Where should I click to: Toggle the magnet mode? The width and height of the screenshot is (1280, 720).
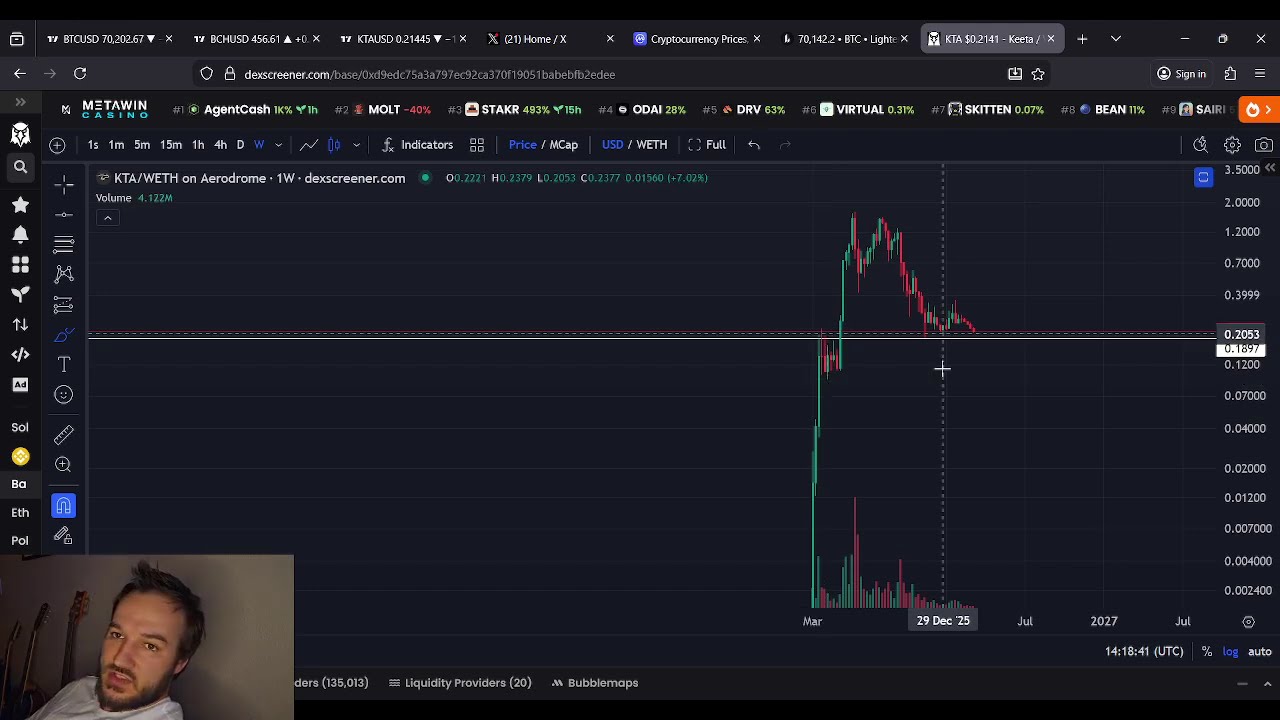click(64, 506)
